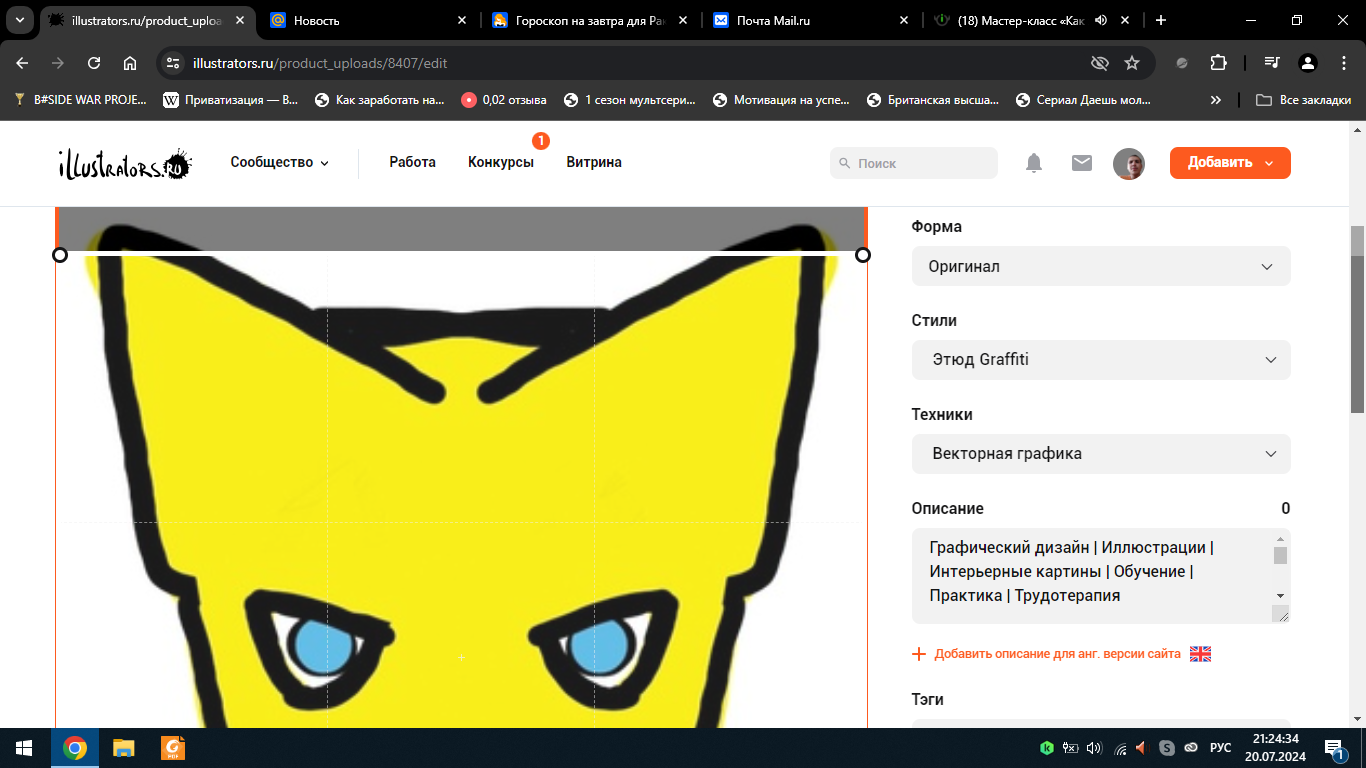The image size is (1366, 768).
Task: Show hidden bookmarks chevron
Action: click(1216, 100)
